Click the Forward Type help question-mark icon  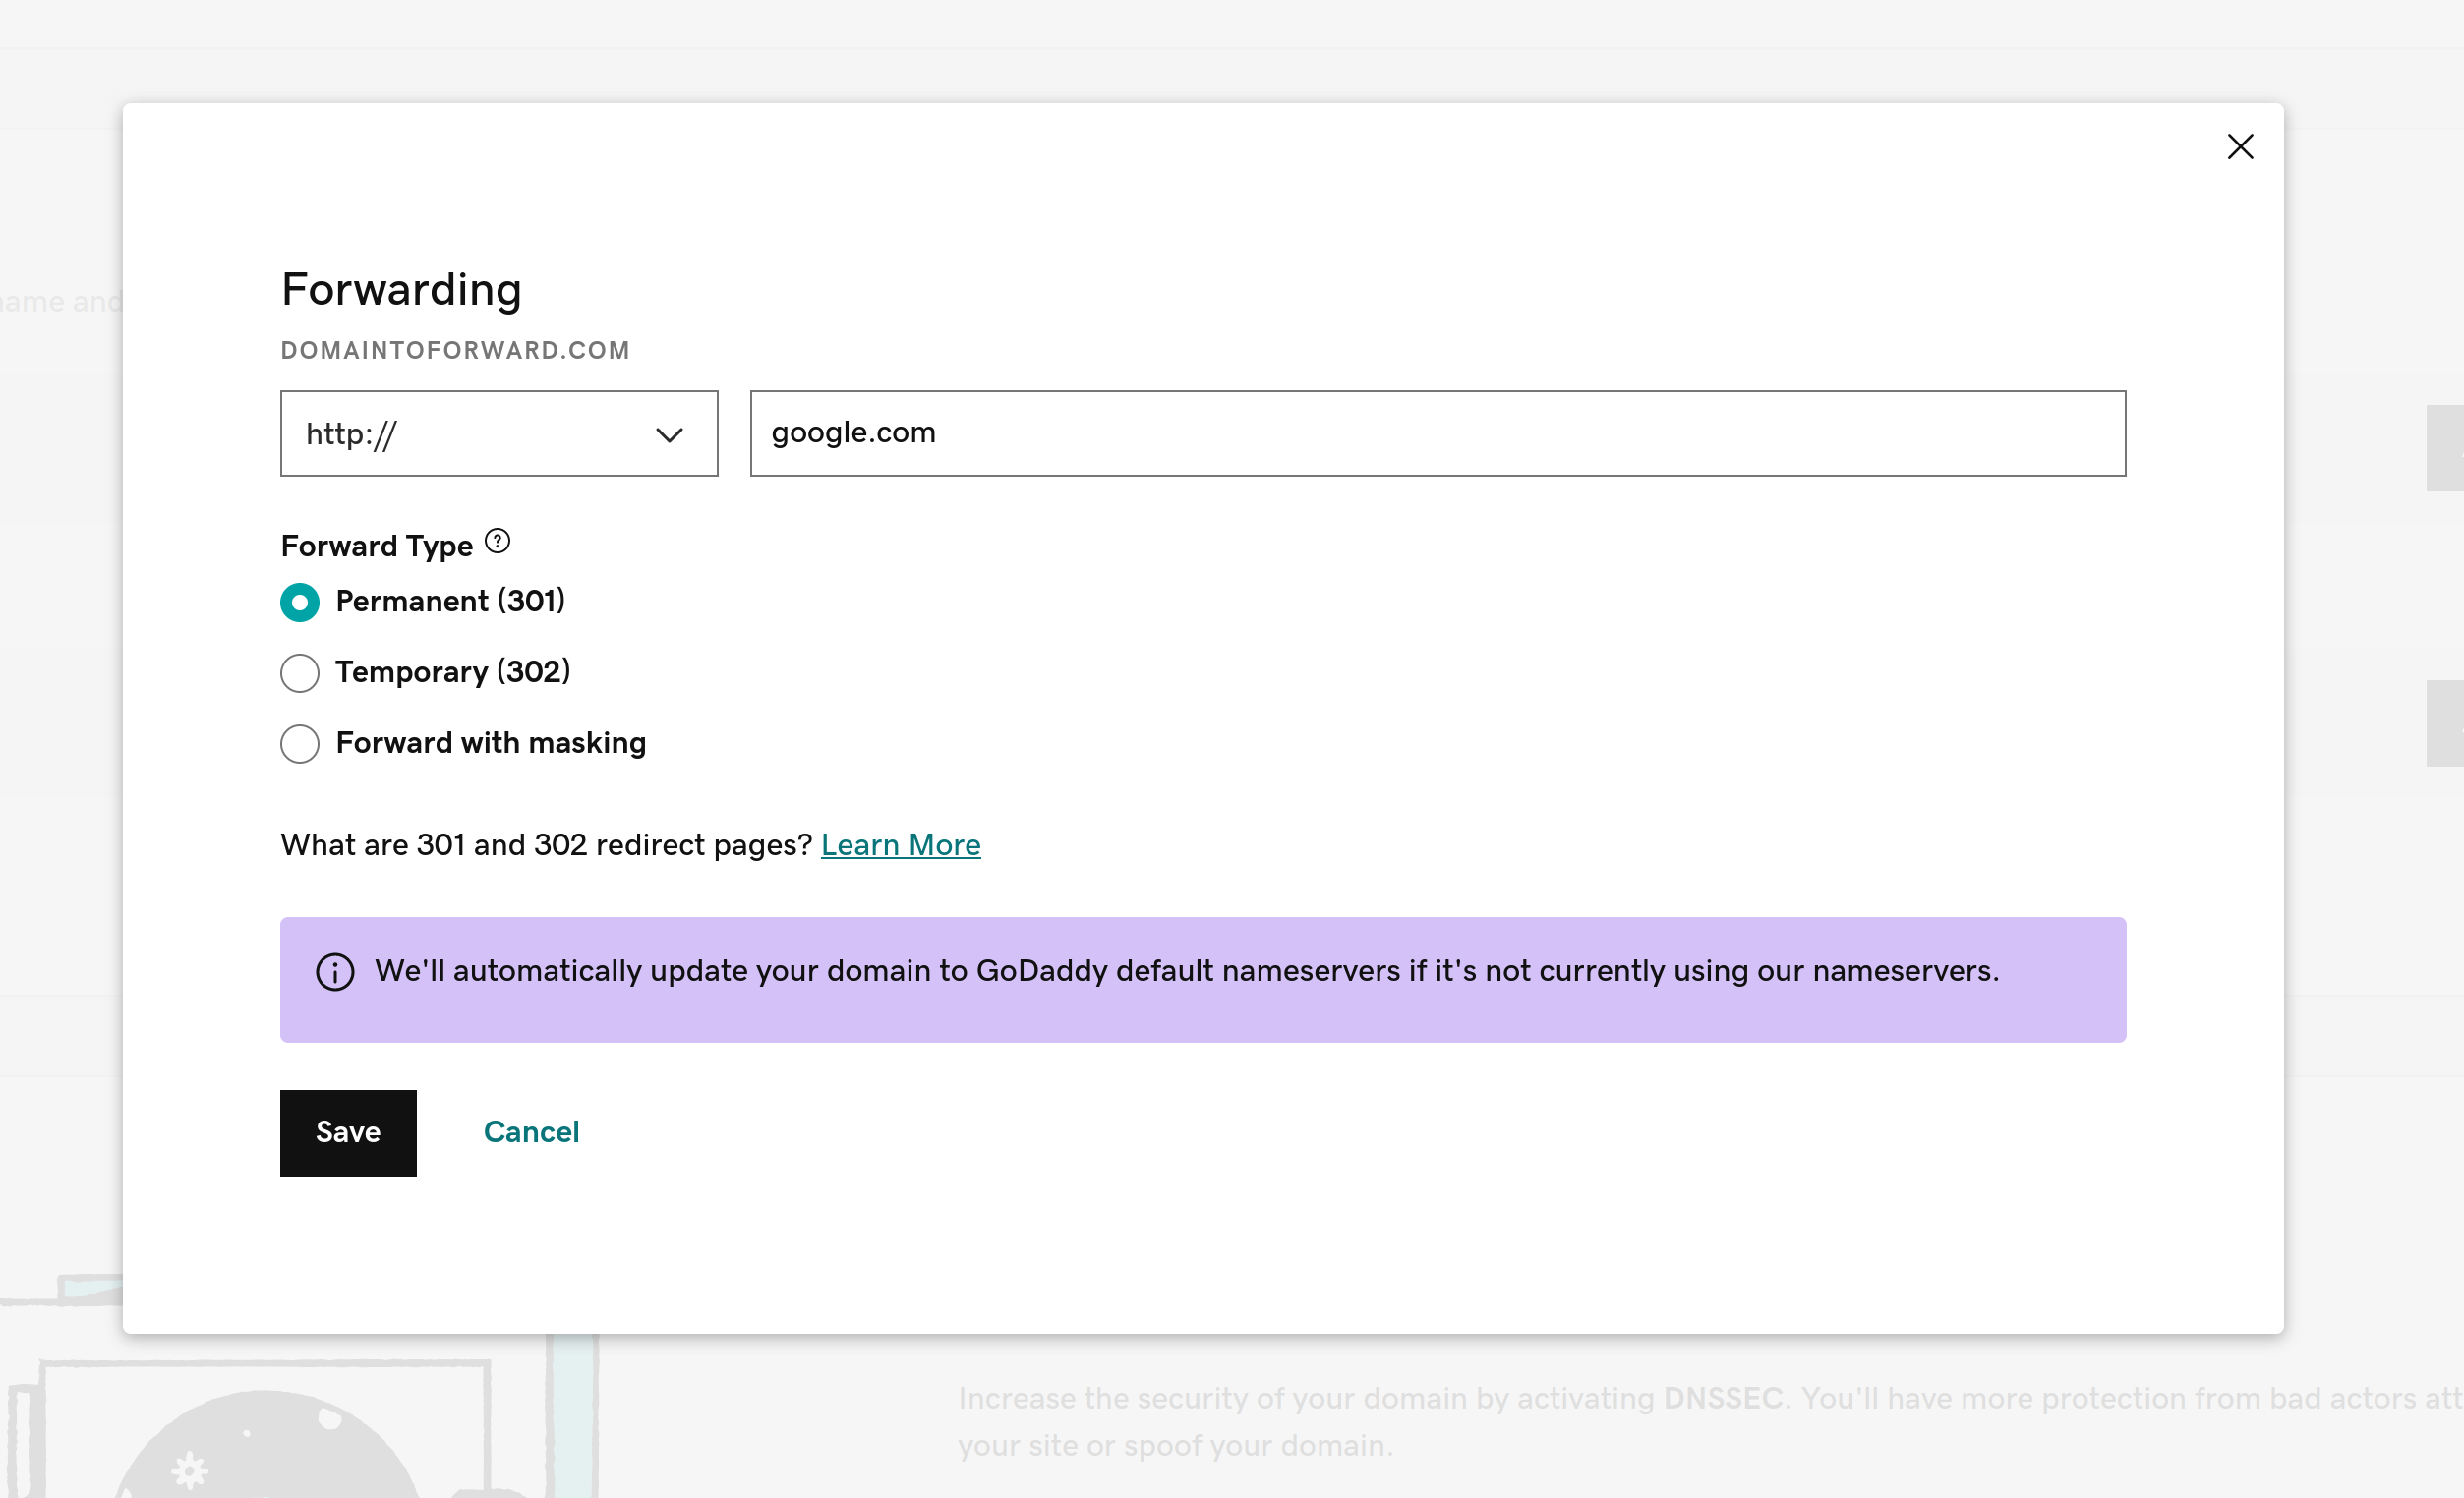(497, 541)
